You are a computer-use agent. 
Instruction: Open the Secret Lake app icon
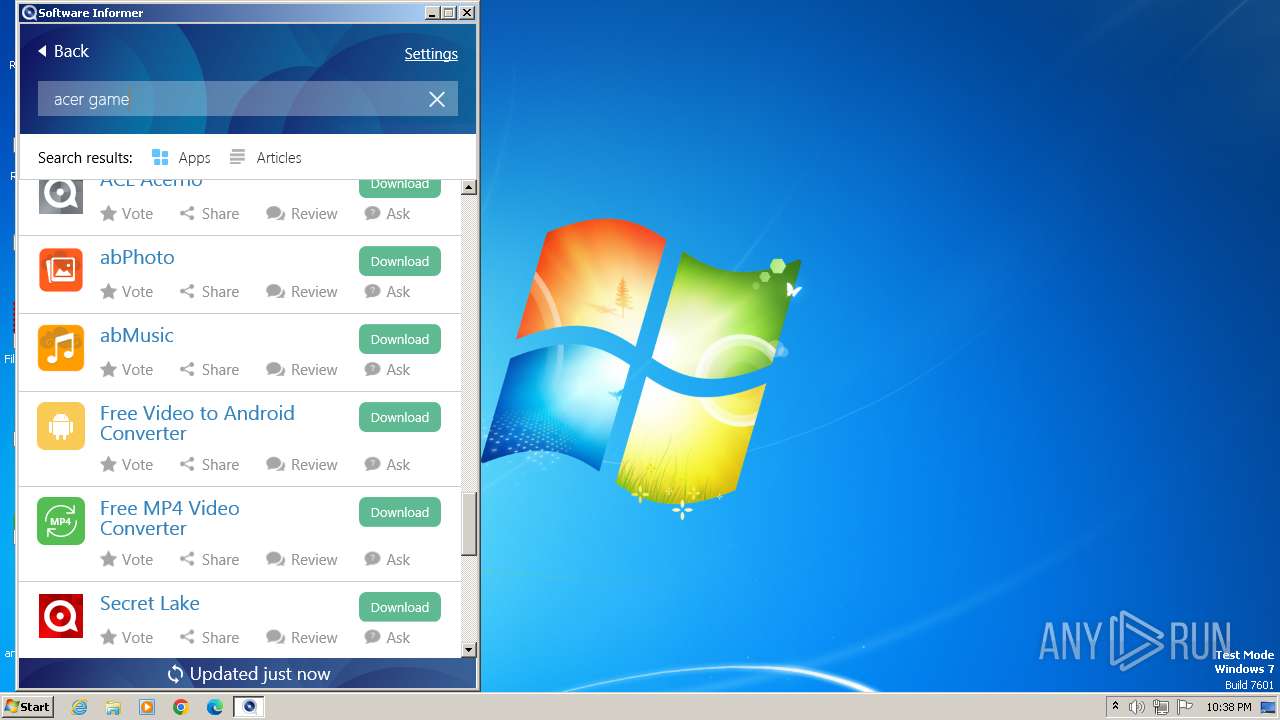[x=61, y=616]
